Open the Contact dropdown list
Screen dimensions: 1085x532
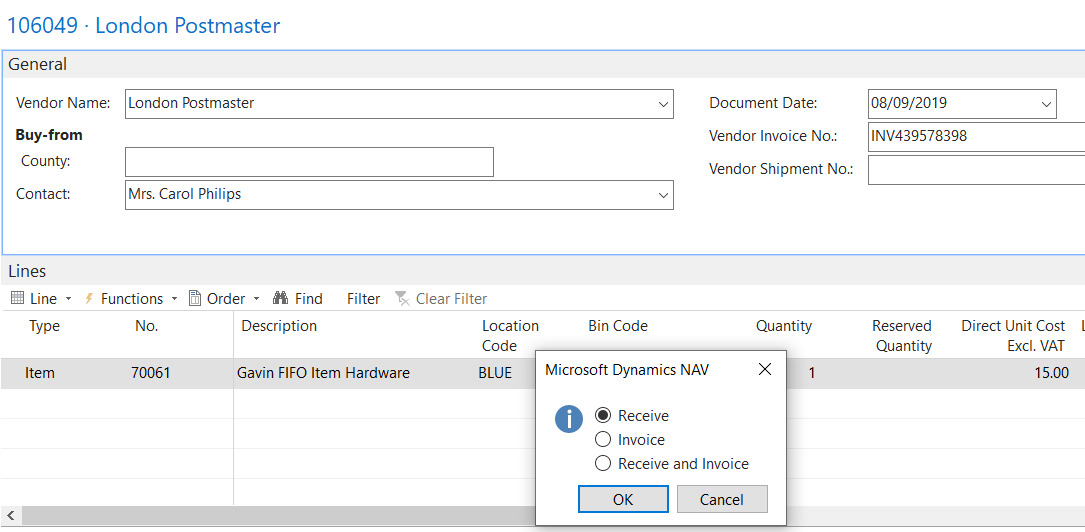pos(663,195)
